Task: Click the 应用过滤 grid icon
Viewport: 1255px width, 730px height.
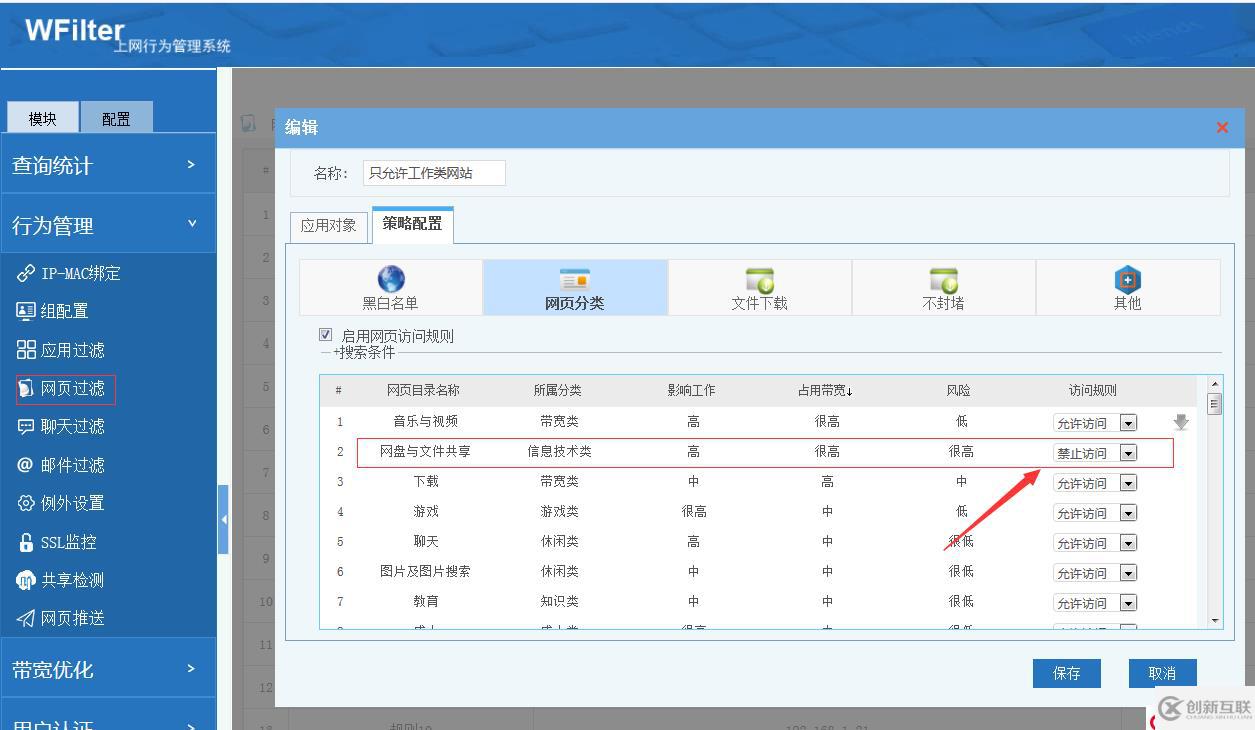Action: 26,350
